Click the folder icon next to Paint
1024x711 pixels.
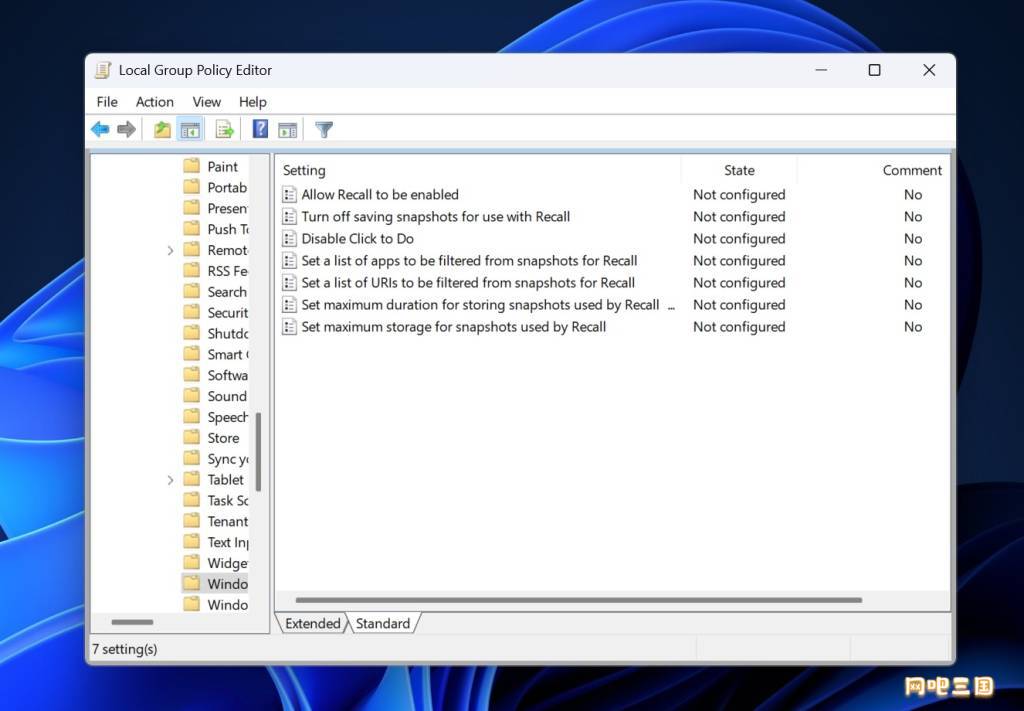(x=191, y=166)
